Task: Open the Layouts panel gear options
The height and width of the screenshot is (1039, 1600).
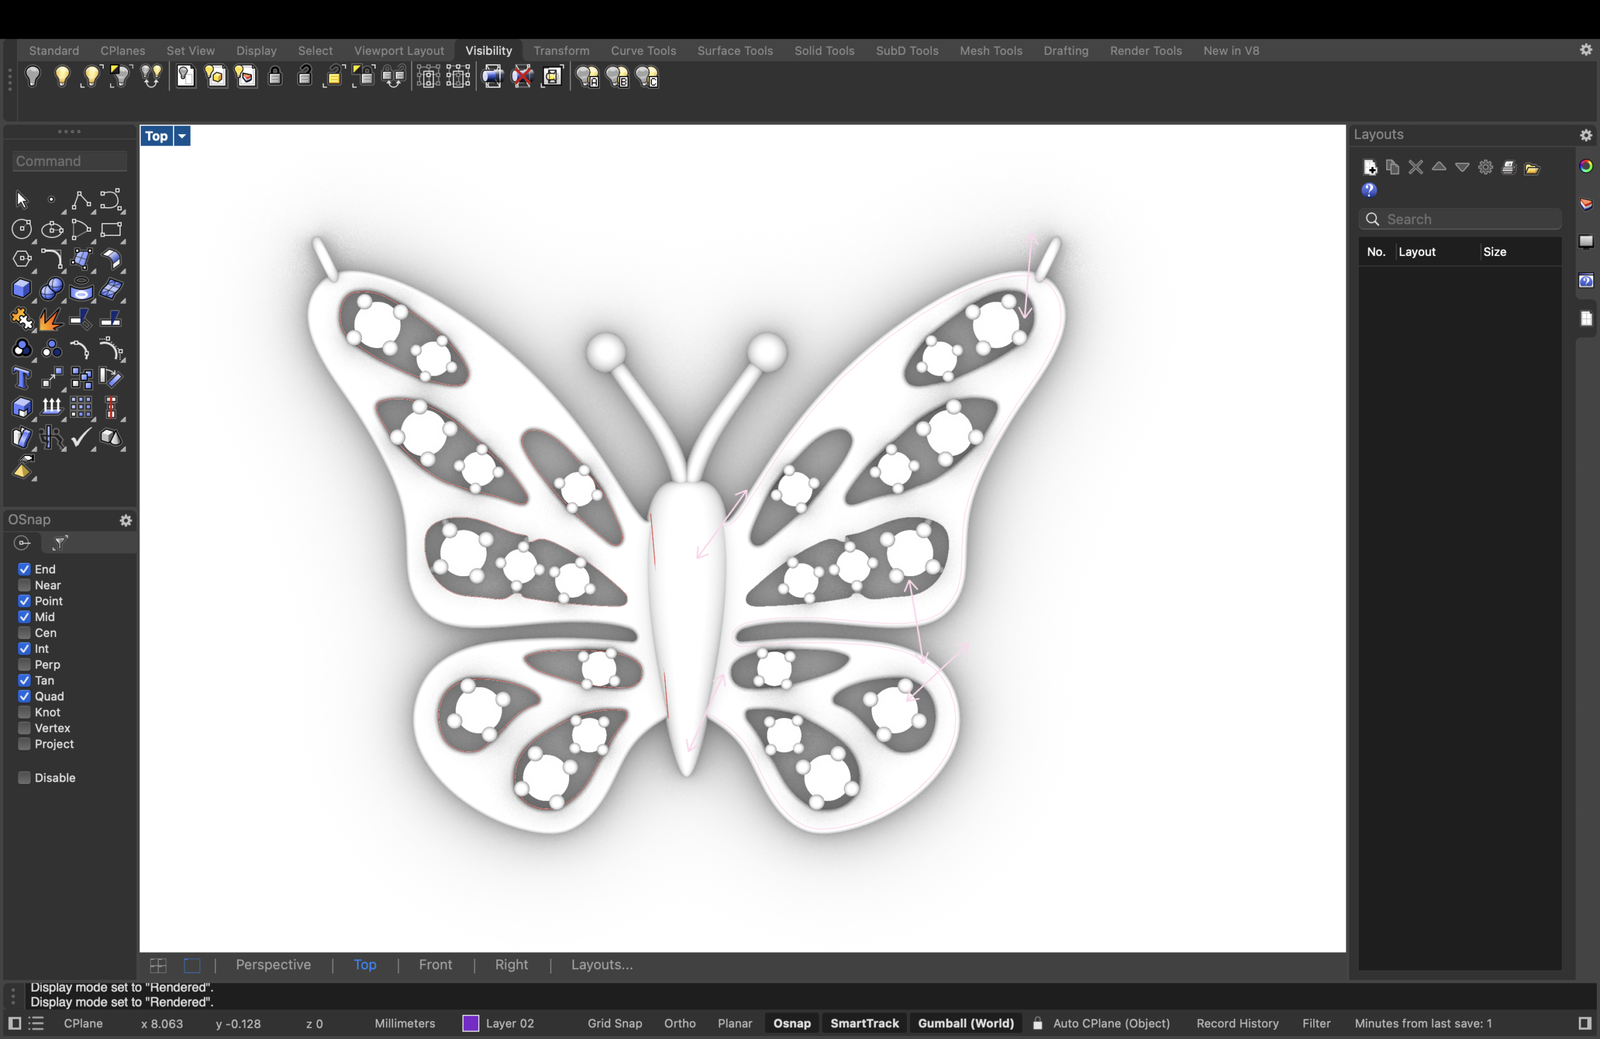Action: tap(1586, 135)
